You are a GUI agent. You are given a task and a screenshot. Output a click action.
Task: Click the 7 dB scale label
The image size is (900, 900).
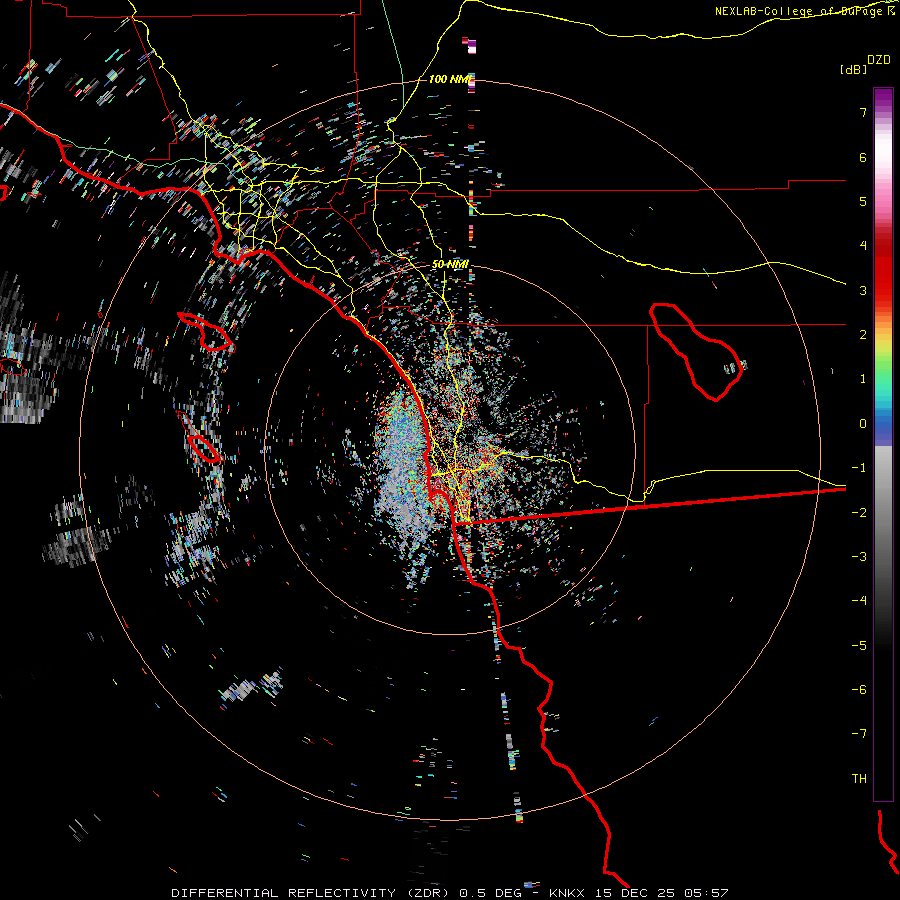[863, 112]
